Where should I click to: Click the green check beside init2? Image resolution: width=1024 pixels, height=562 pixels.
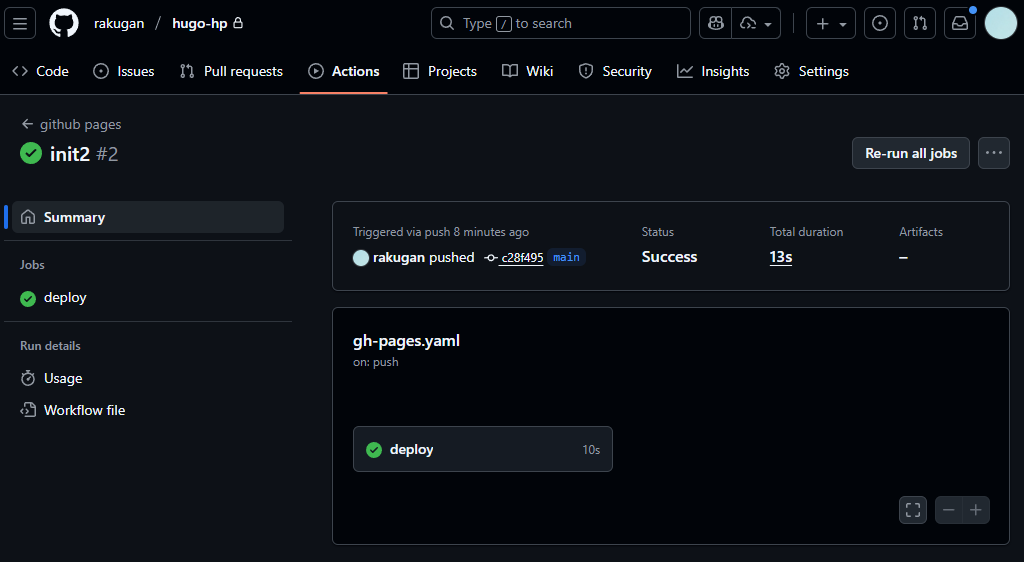[x=31, y=153]
